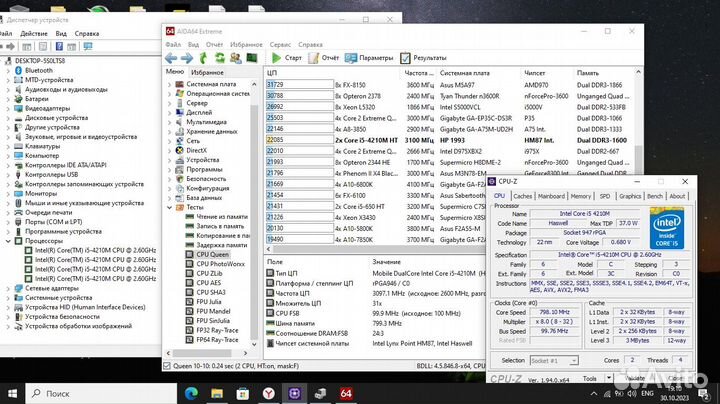The image size is (720, 404).
Task: Toggle the status bar checkbox next to Queen 10-10
Action: click(x=167, y=366)
